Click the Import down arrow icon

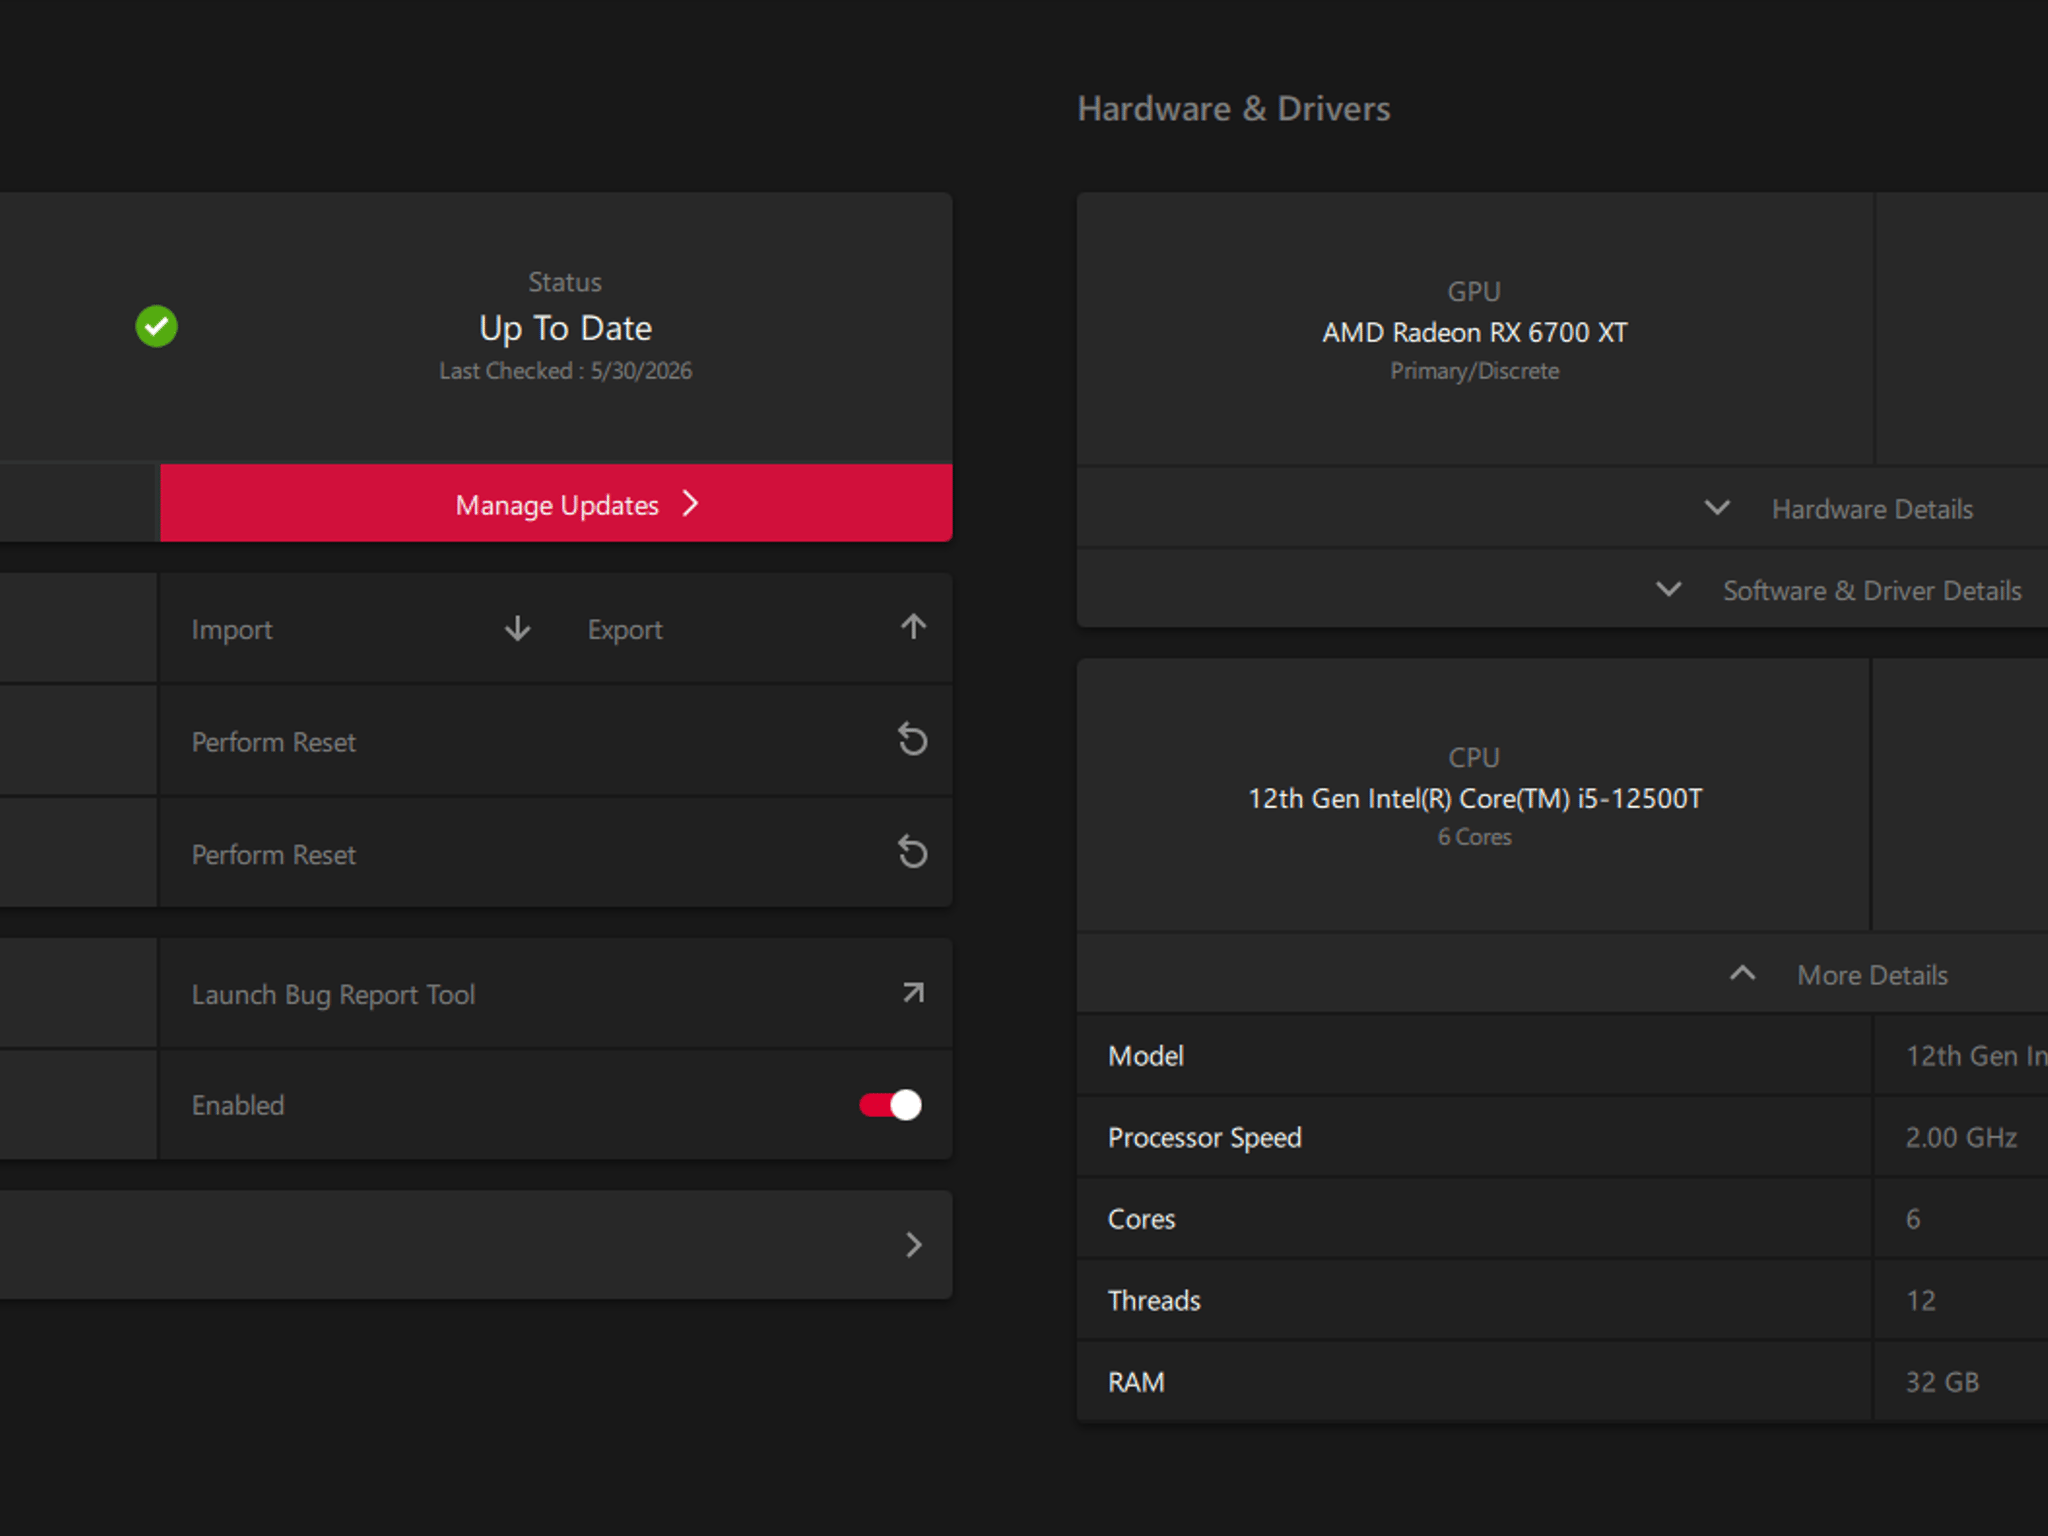tap(517, 629)
